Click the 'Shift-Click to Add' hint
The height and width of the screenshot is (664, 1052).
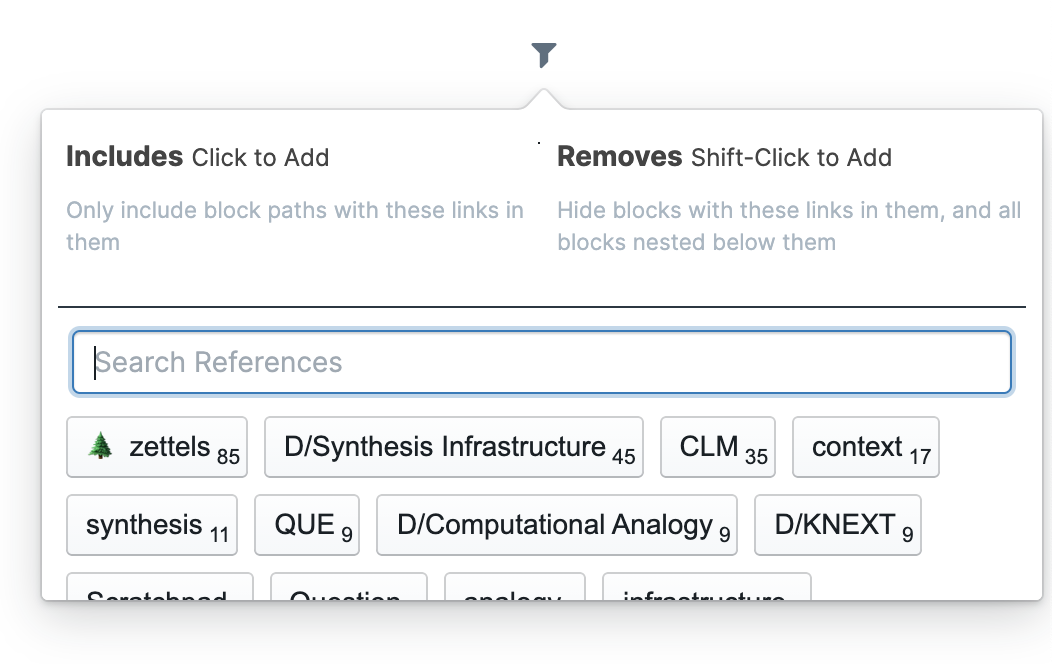pos(791,158)
